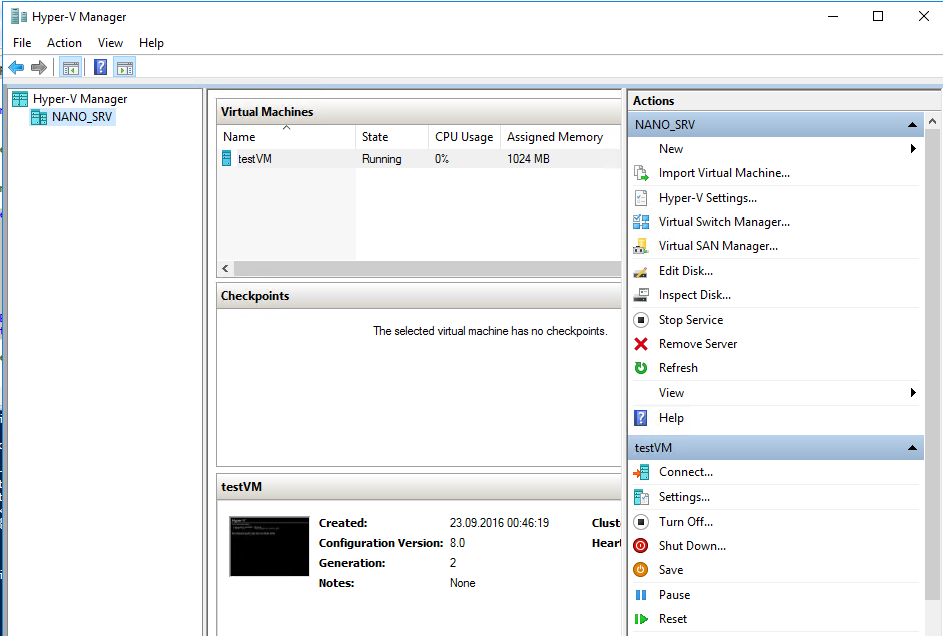The height and width of the screenshot is (636, 943).
Task: Maximize the Hyper-V Manager window
Action: [878, 16]
